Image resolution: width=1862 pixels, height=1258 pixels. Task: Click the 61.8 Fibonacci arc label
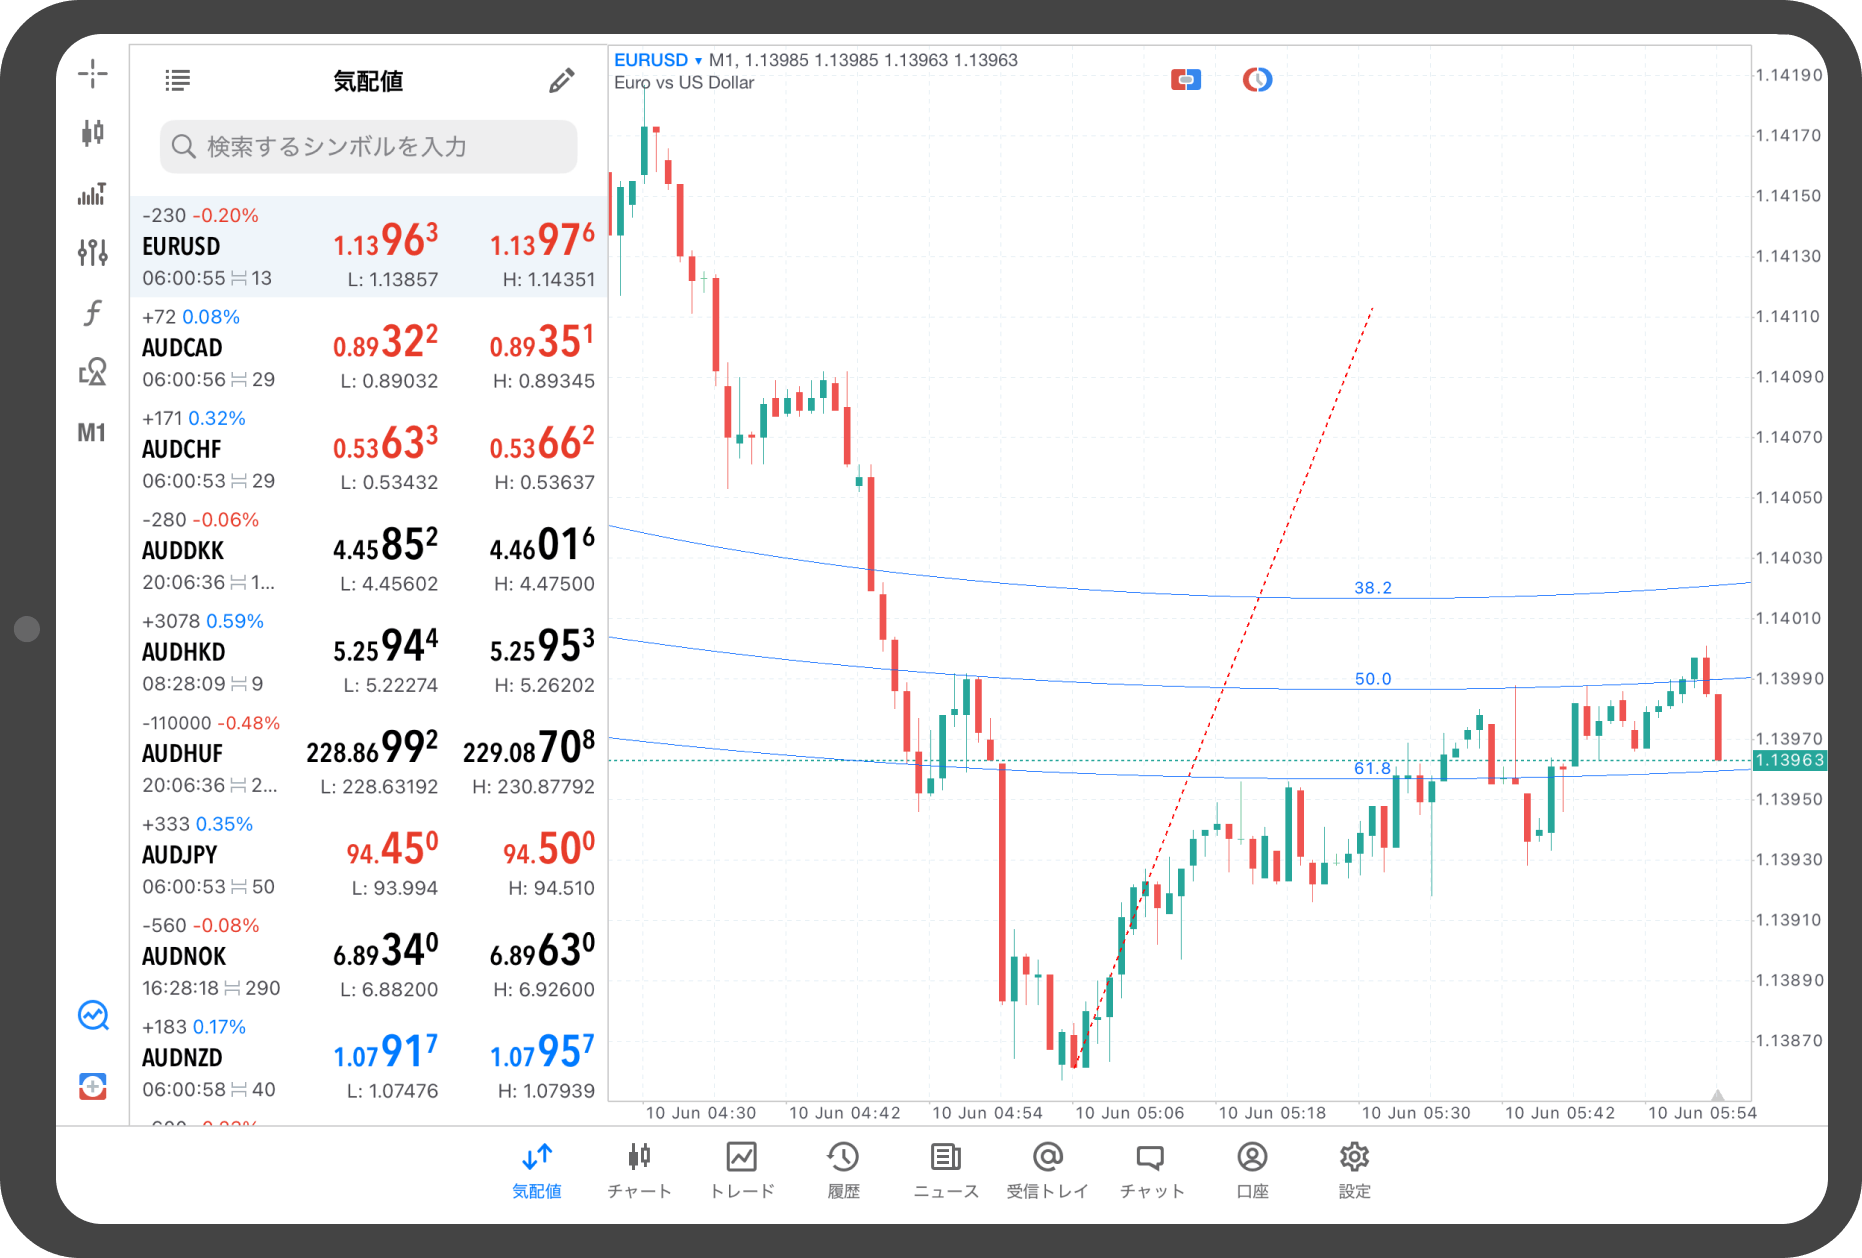click(1372, 768)
